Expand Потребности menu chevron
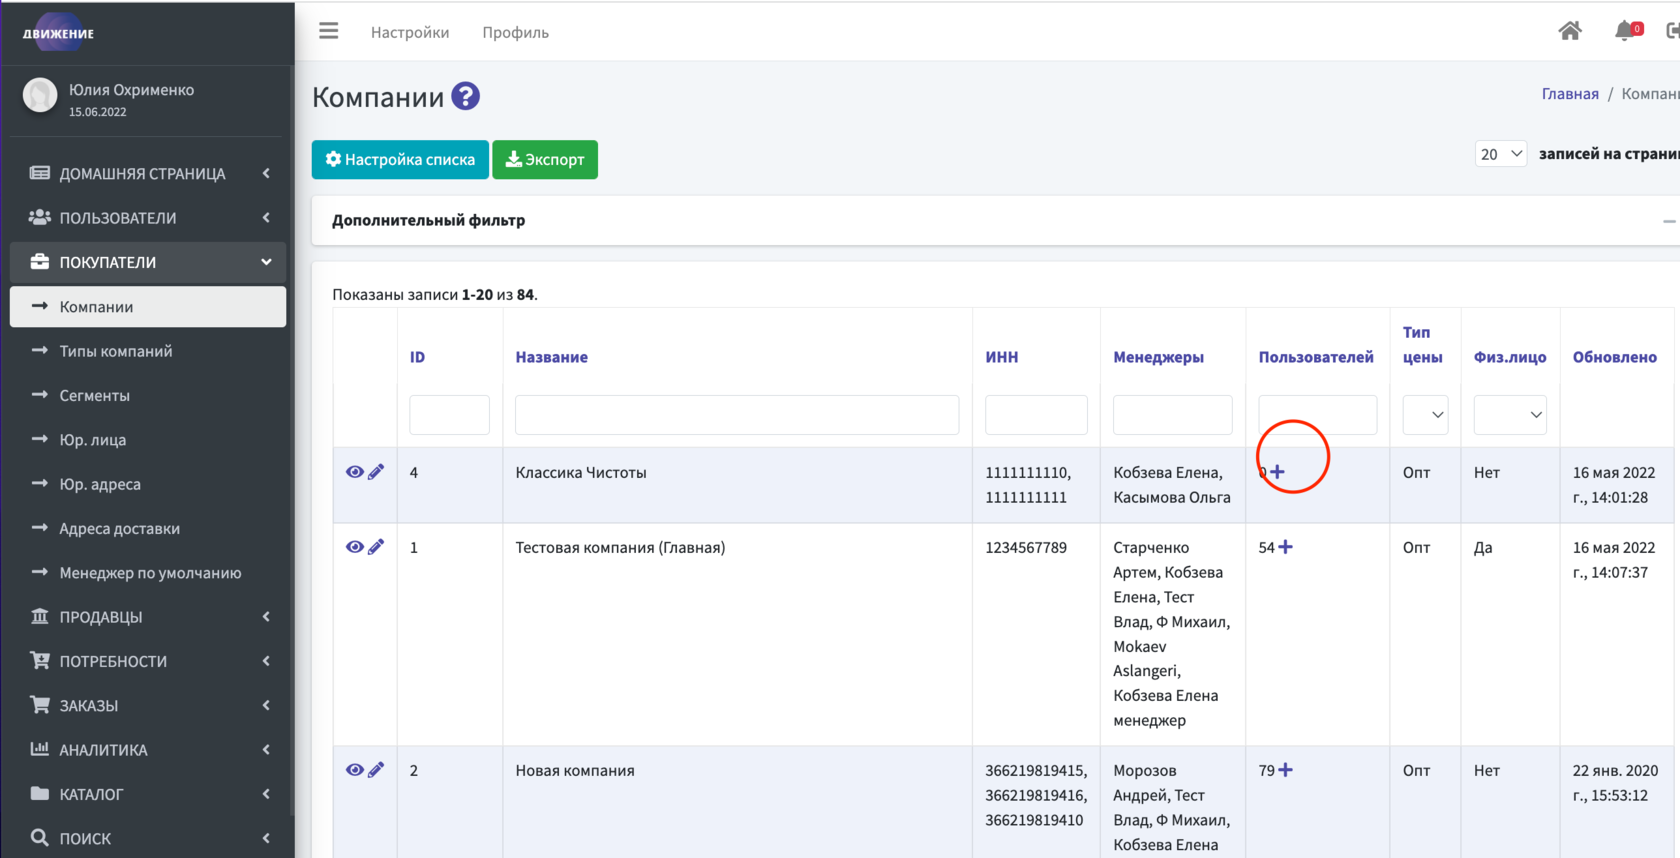Viewport: 1680px width, 858px height. 266,660
